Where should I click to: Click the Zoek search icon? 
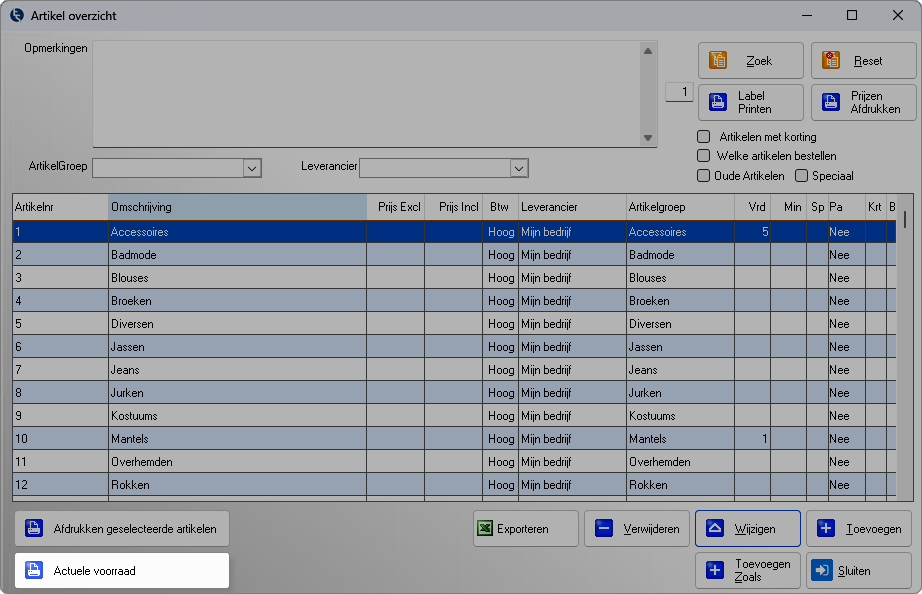717,60
